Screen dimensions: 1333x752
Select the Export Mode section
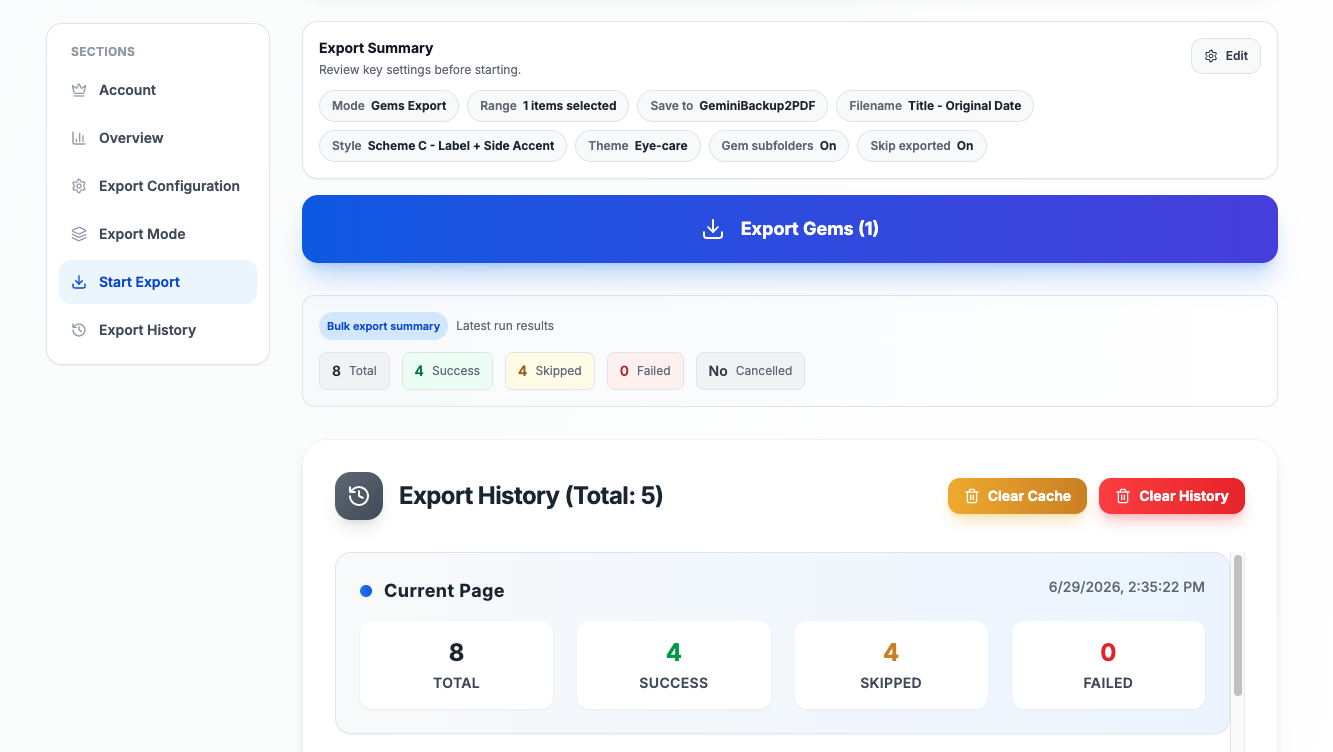pyautogui.click(x=158, y=234)
